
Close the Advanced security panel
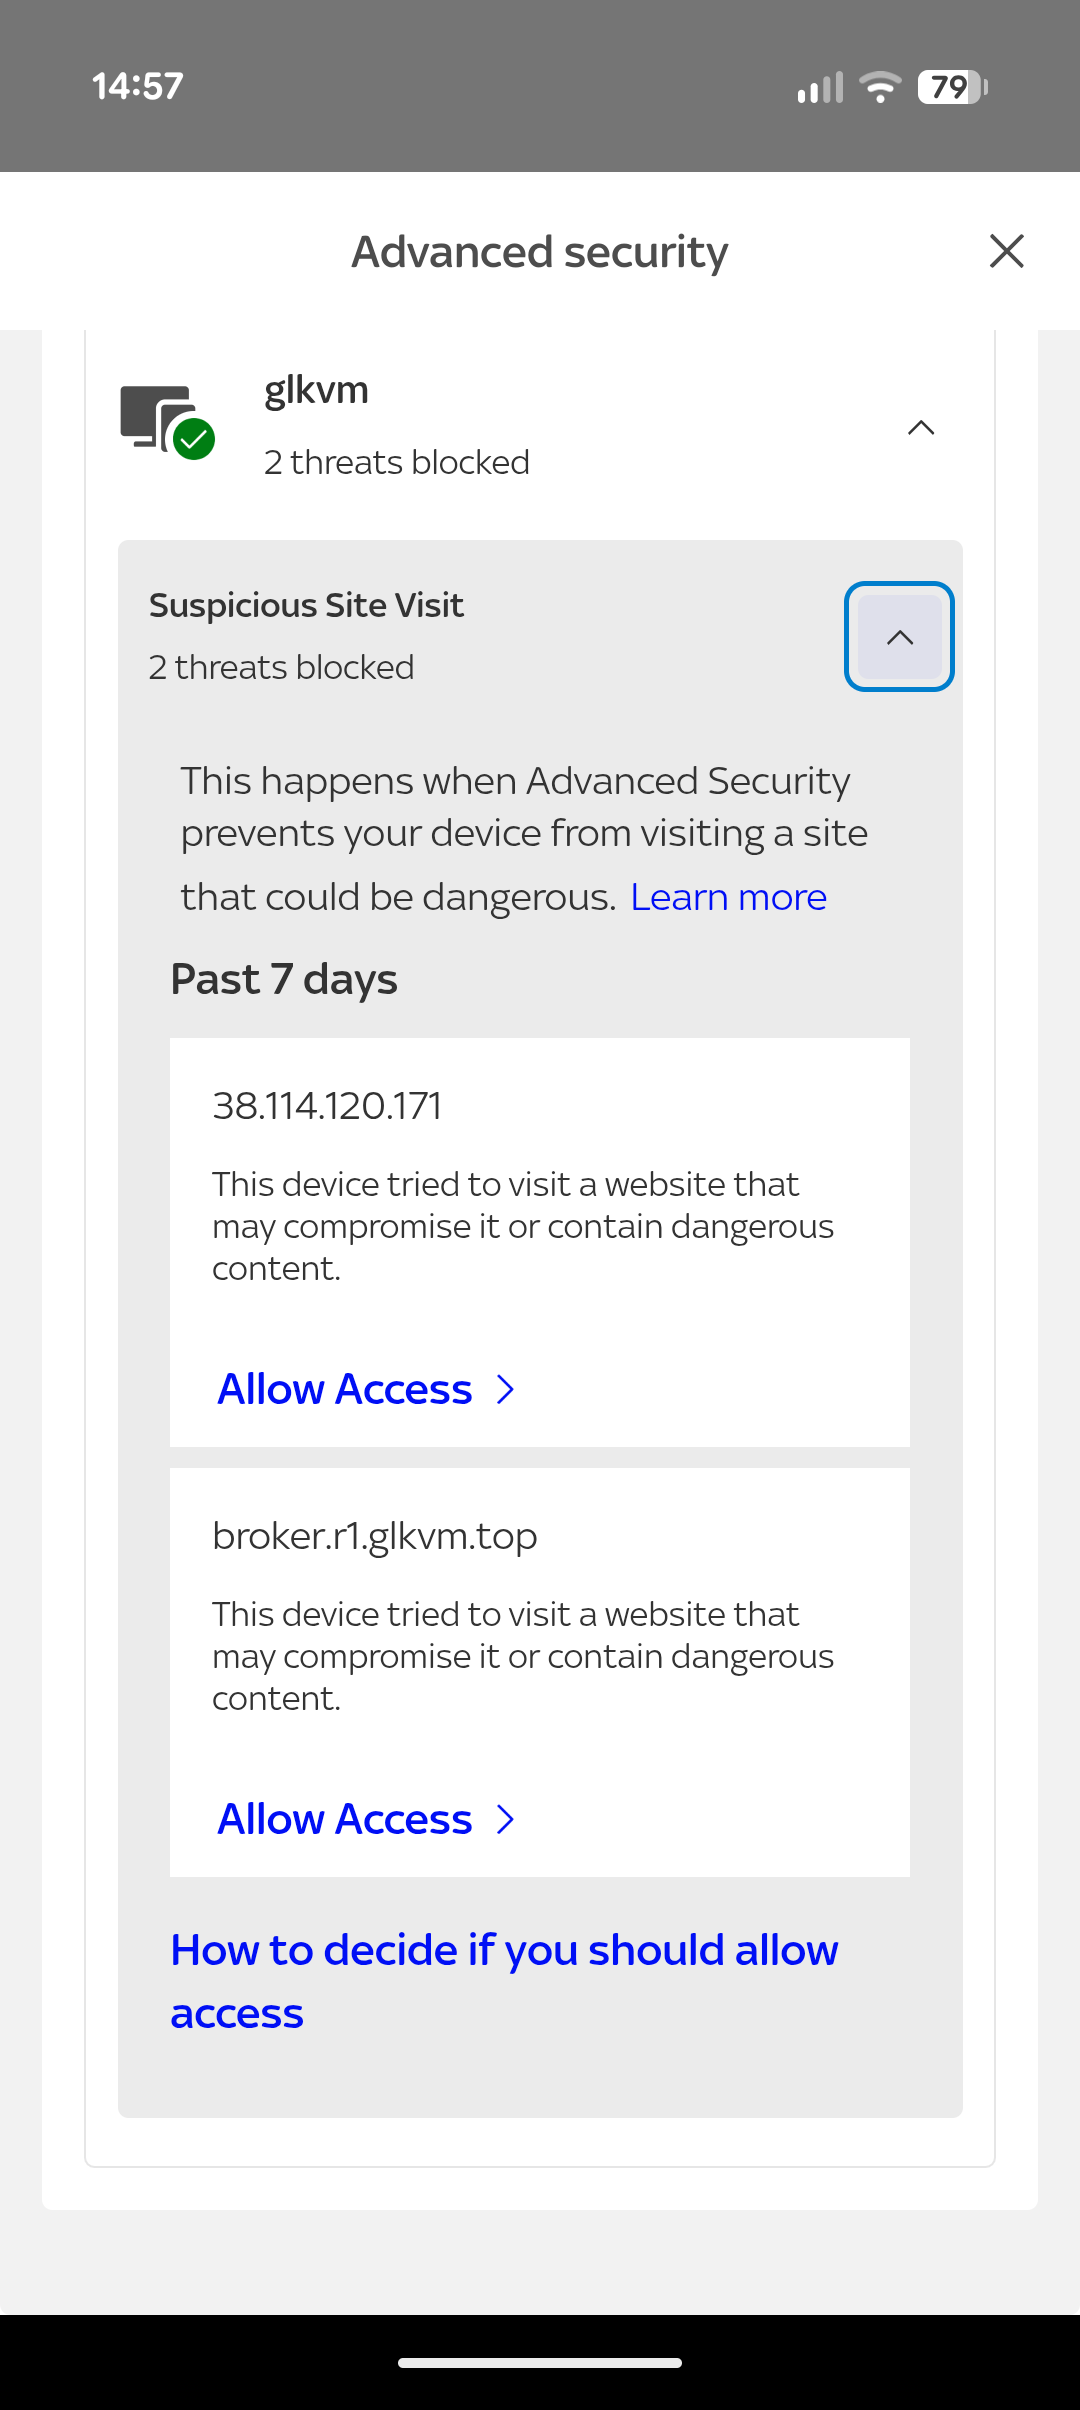[1006, 251]
